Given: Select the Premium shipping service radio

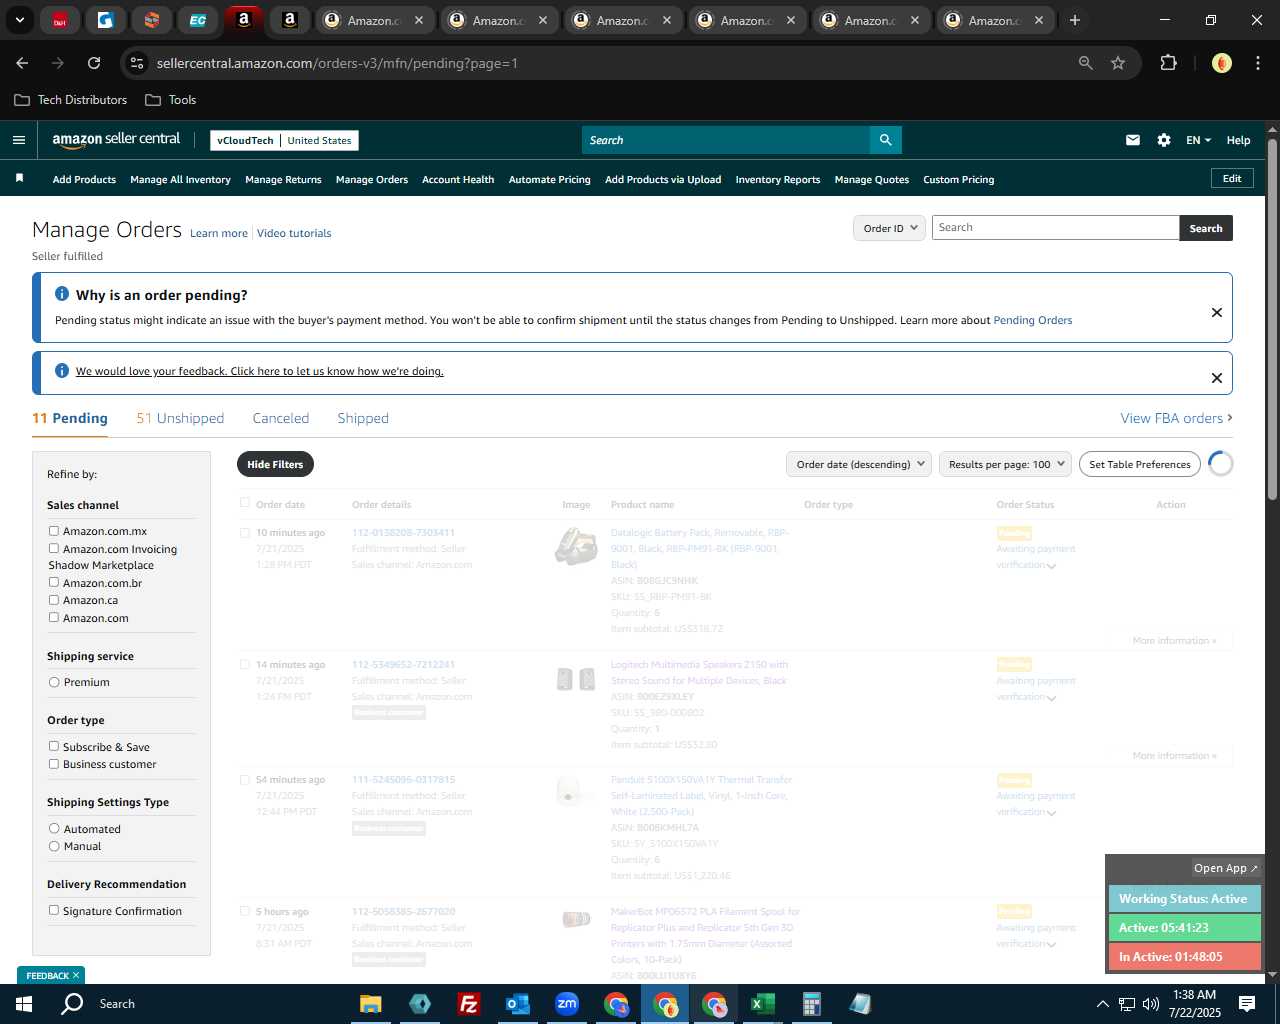Looking at the screenshot, I should pos(54,682).
